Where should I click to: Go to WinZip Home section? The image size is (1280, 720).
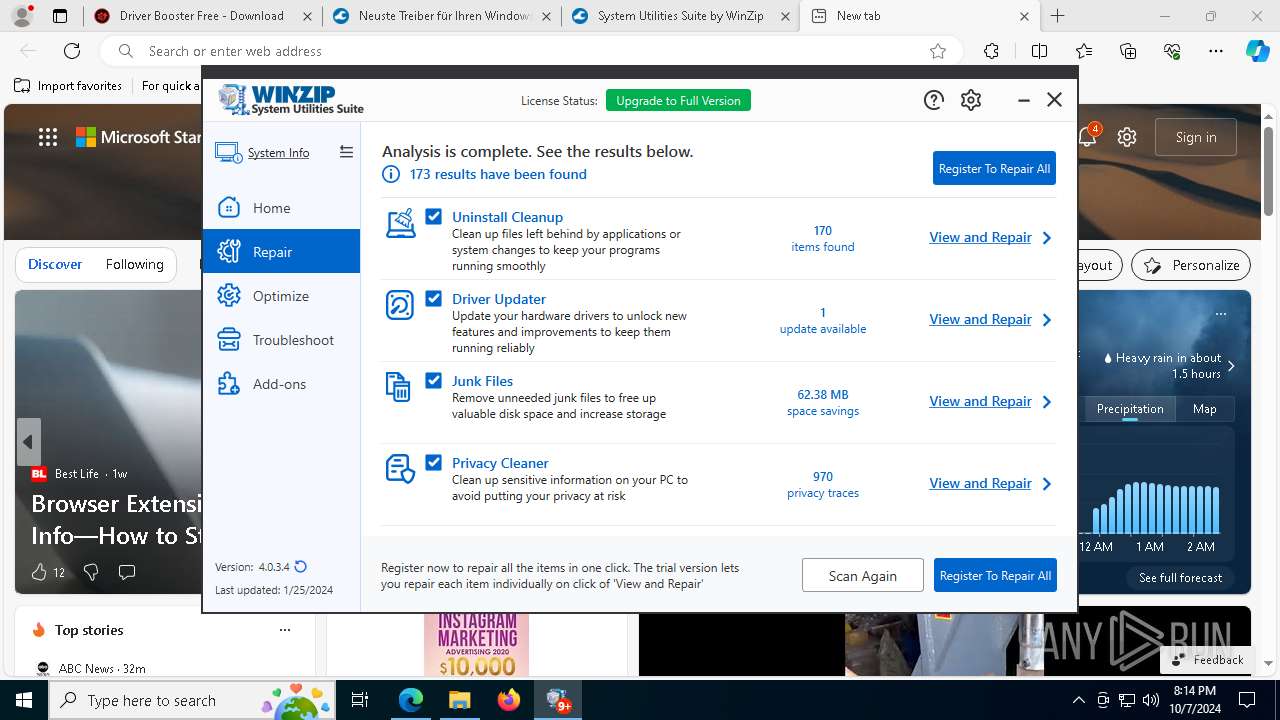281,208
